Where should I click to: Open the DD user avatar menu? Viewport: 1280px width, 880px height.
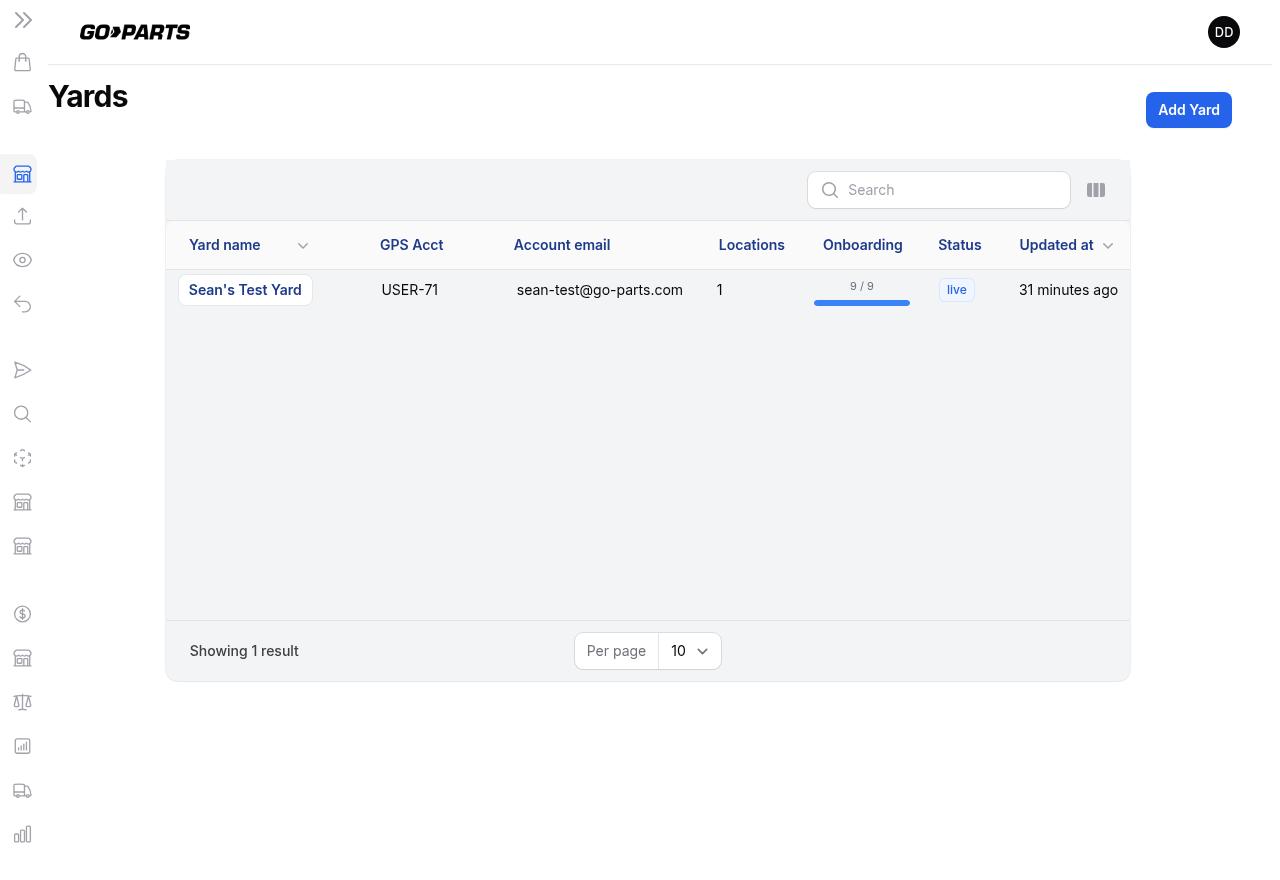pyautogui.click(x=1224, y=32)
